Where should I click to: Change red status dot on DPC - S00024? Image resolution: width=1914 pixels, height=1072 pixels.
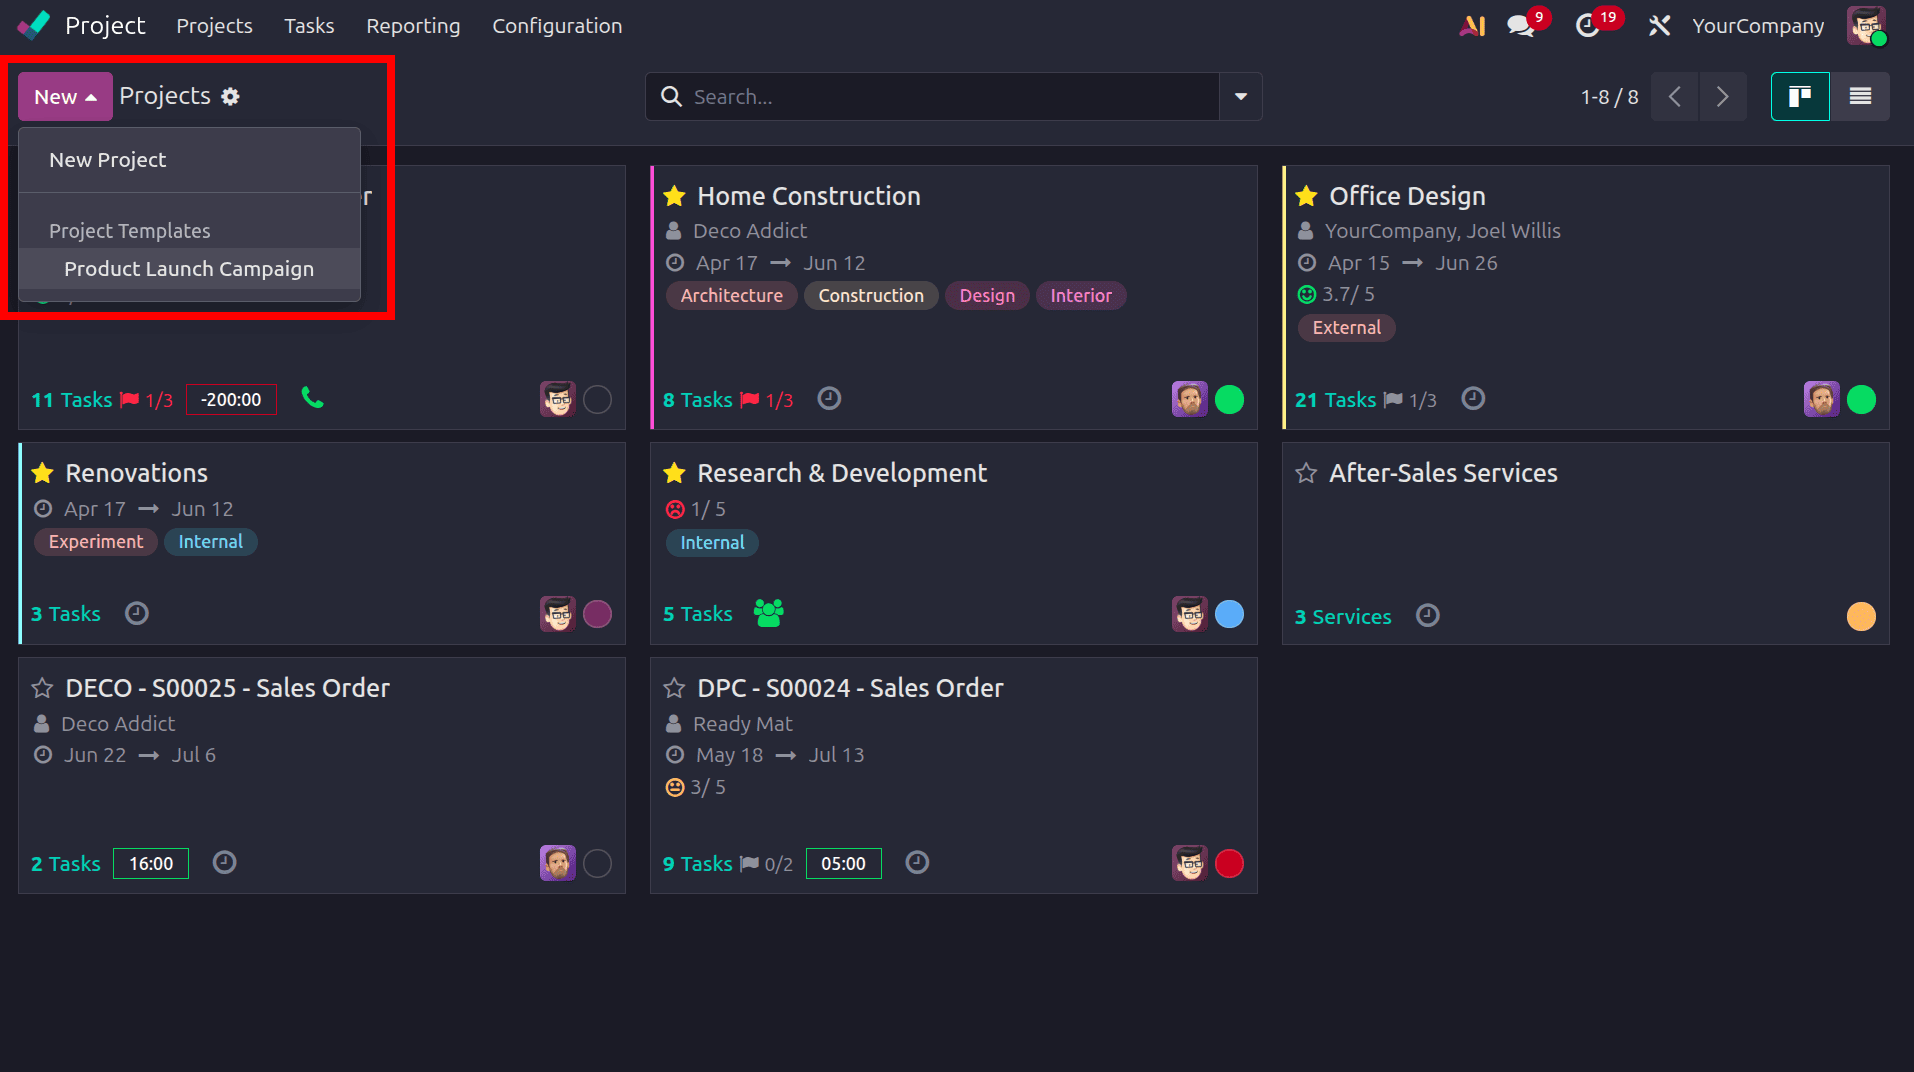[x=1229, y=863]
